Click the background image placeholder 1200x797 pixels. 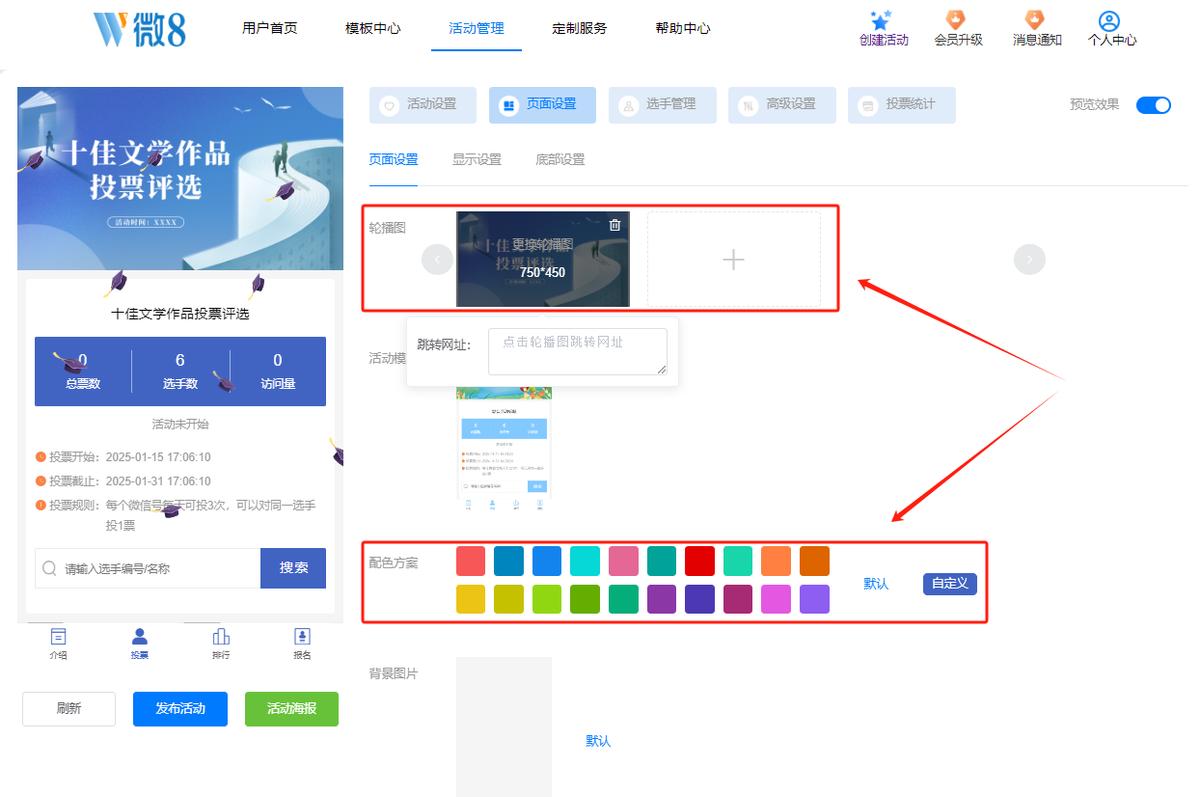pos(504,727)
